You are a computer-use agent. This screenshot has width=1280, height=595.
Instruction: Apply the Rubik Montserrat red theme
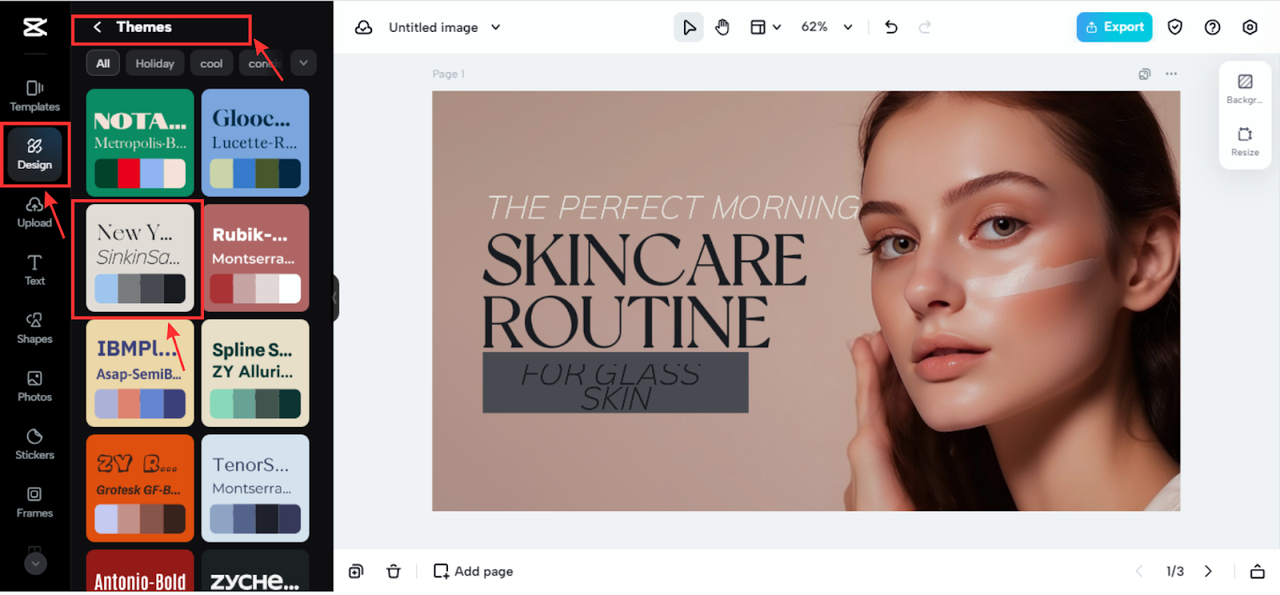255,257
